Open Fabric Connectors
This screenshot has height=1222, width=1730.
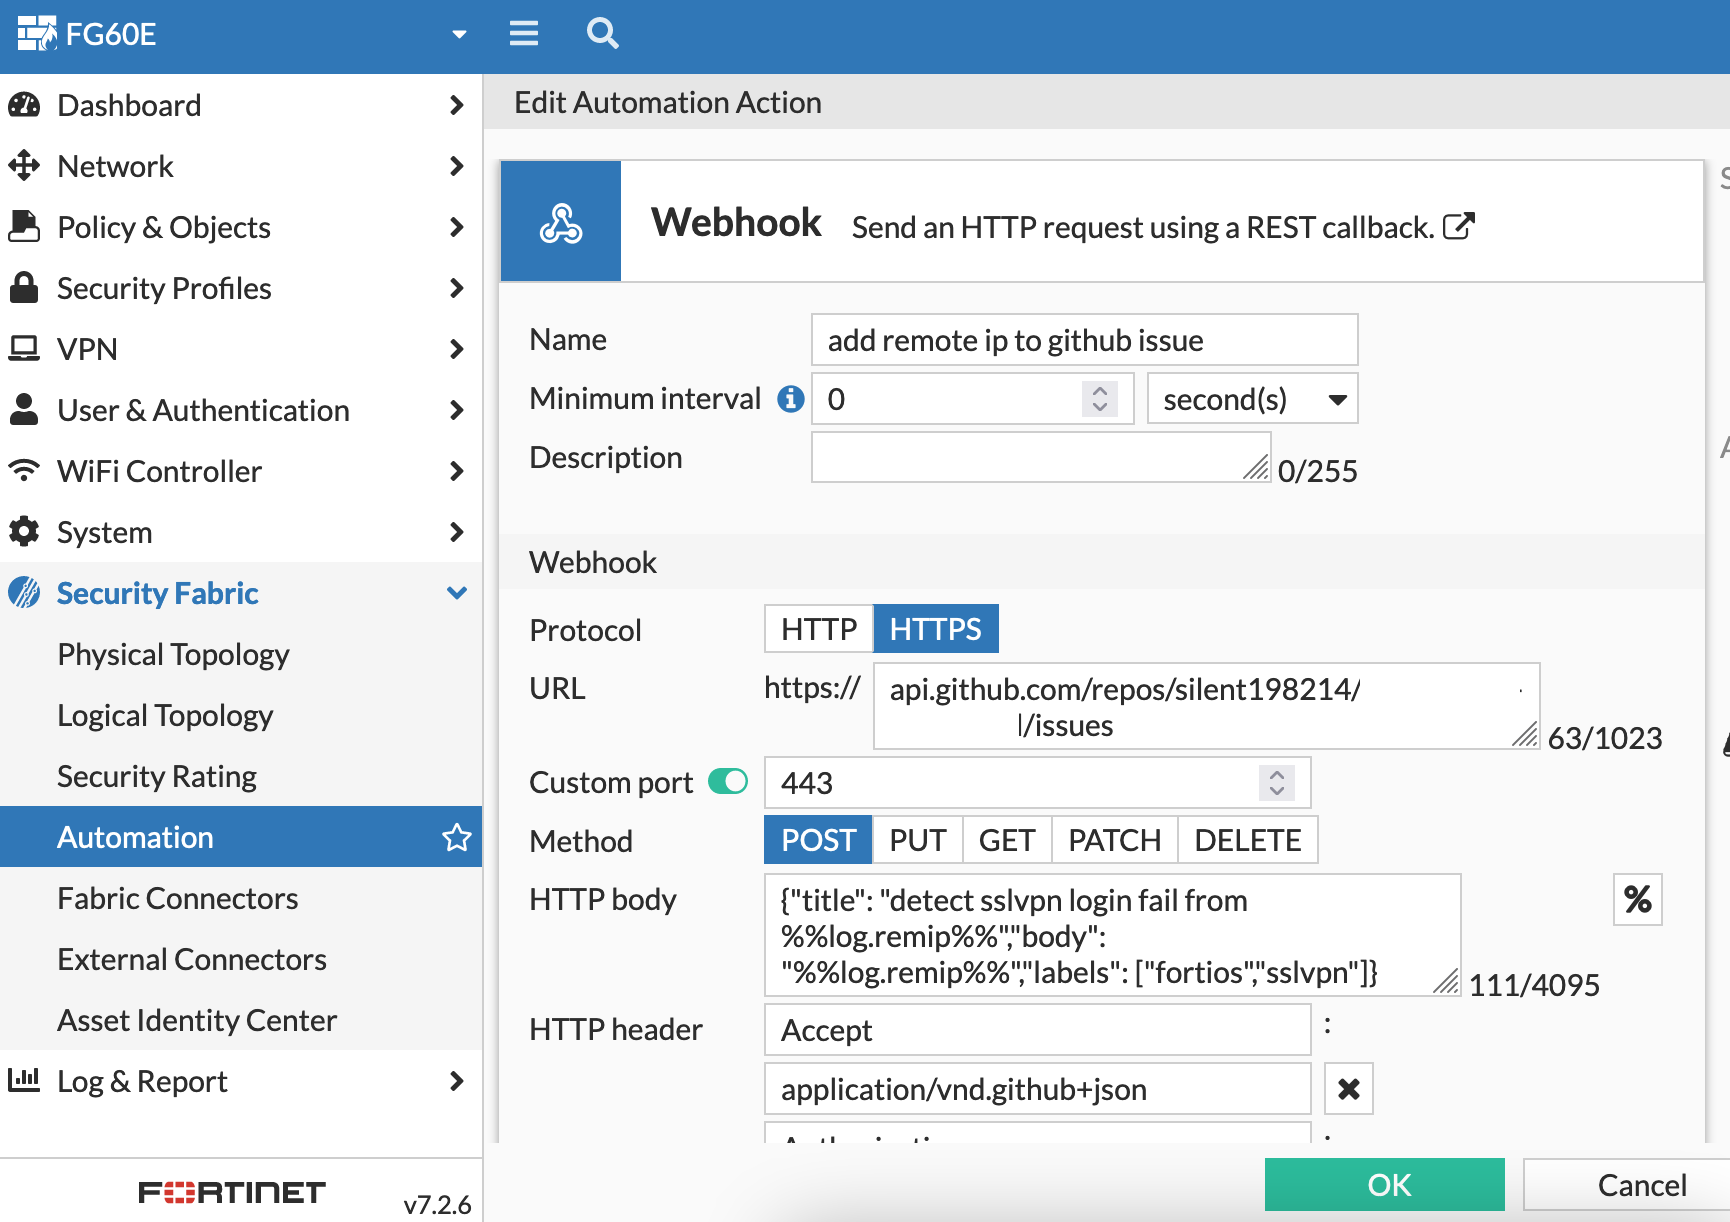[x=177, y=898]
